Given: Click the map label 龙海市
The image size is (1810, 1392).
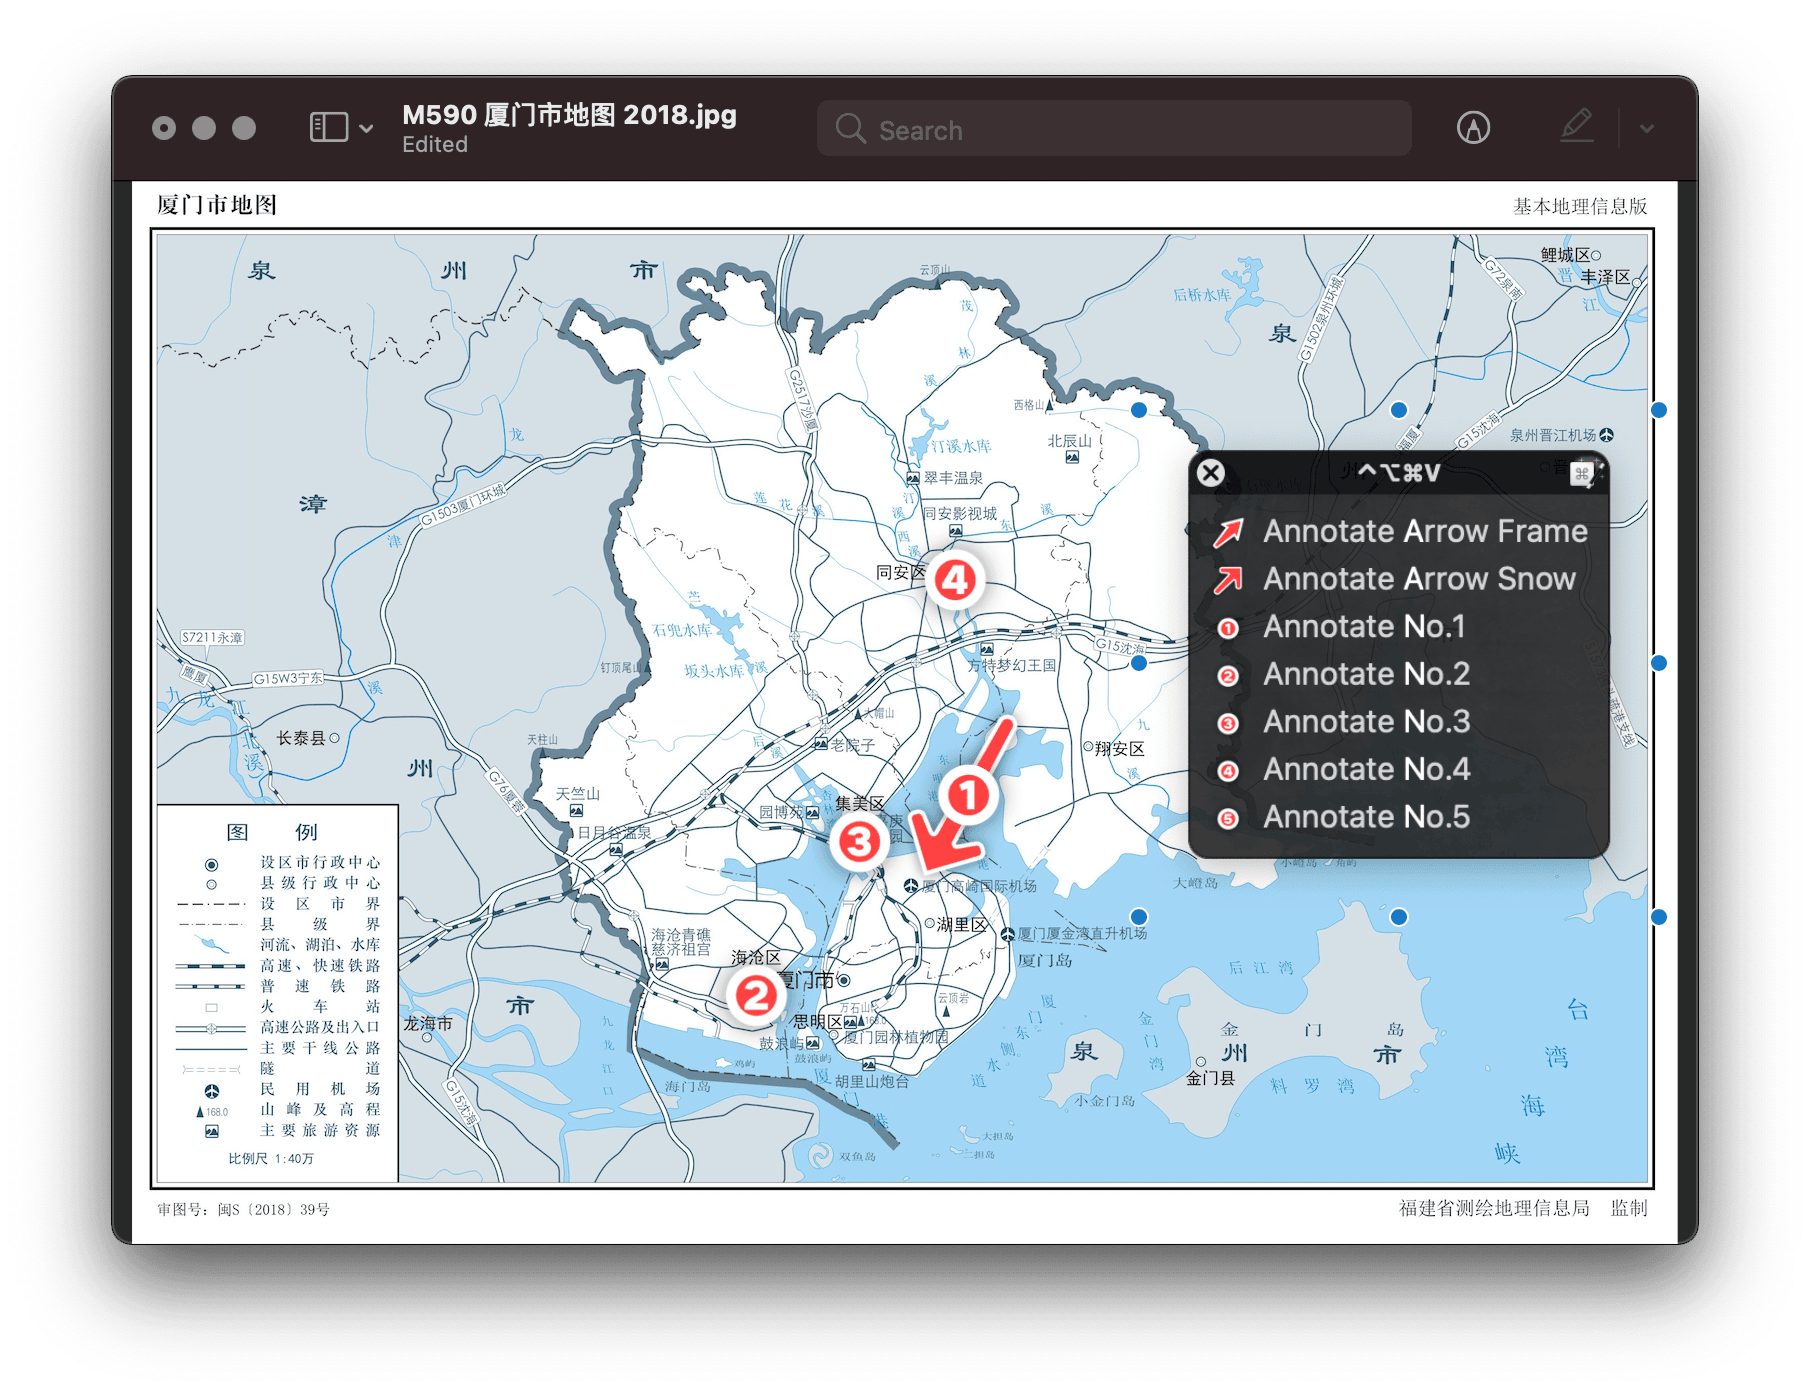Looking at the screenshot, I should (428, 1024).
